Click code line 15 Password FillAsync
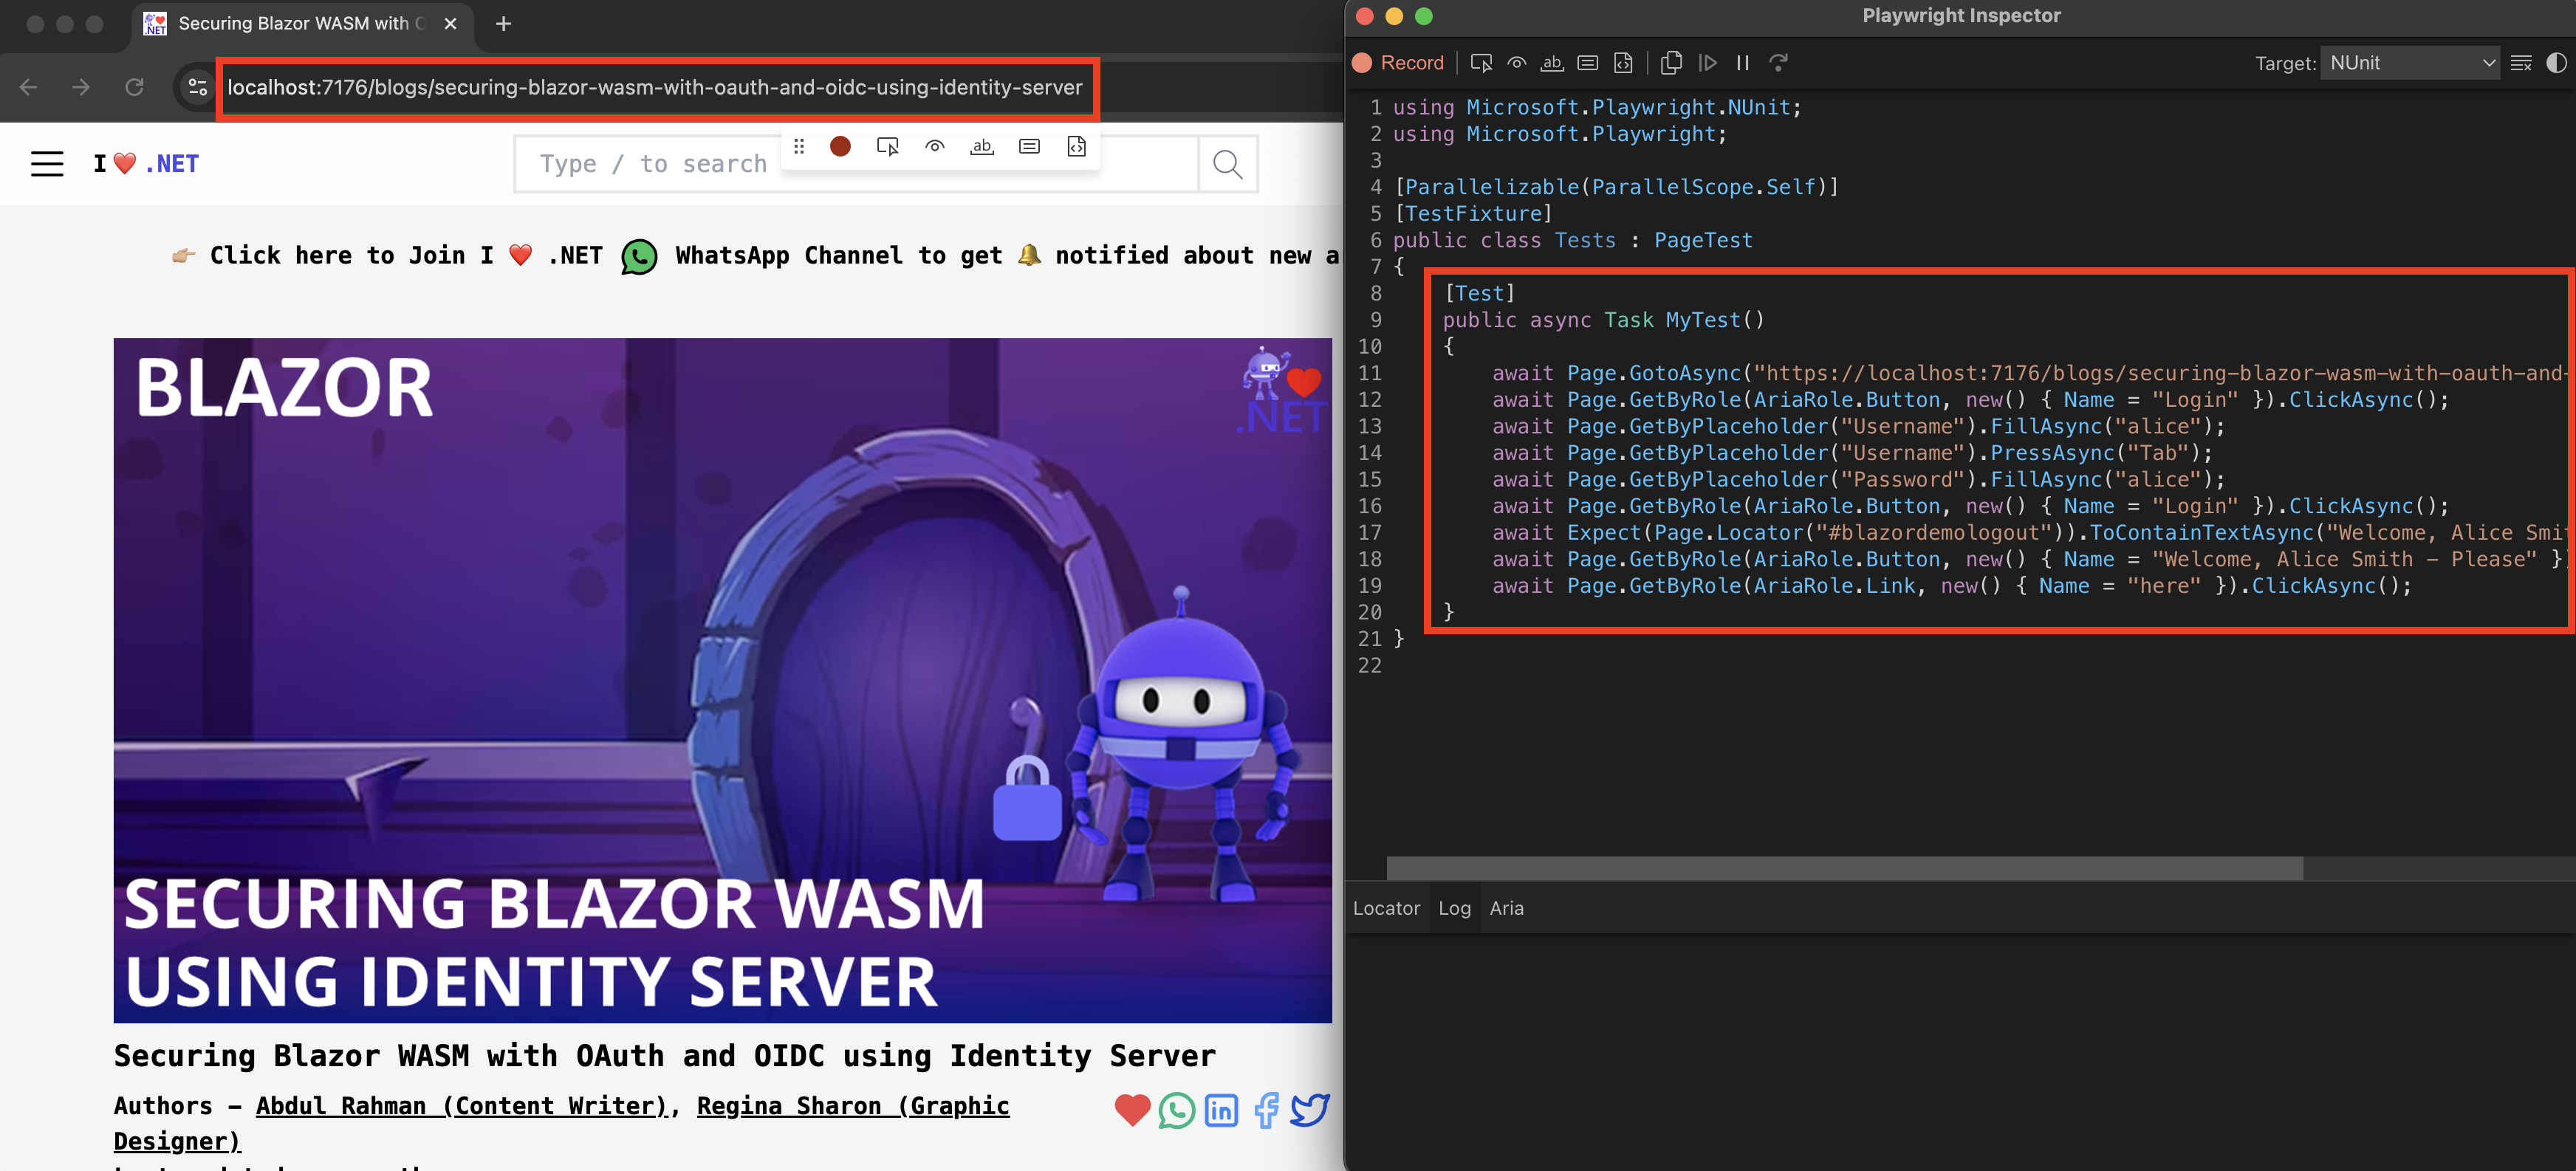 coord(1858,480)
